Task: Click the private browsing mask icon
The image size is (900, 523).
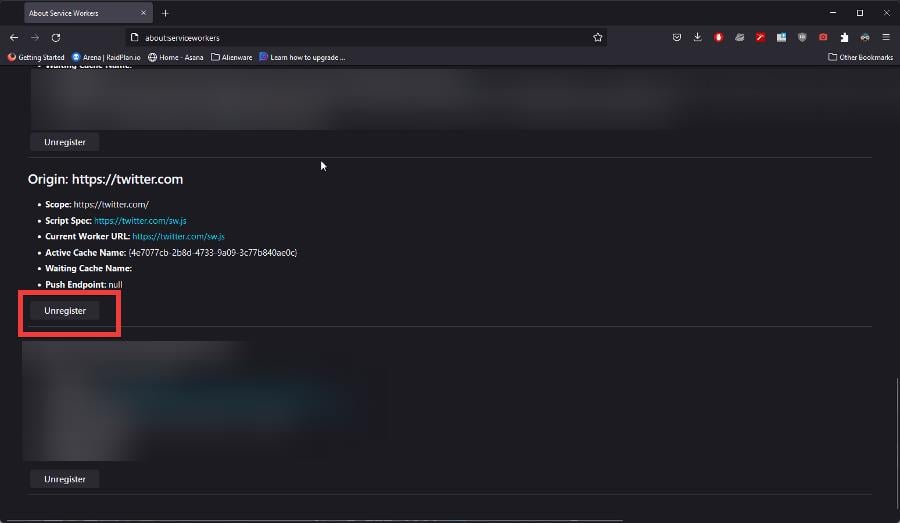Action: (865, 37)
